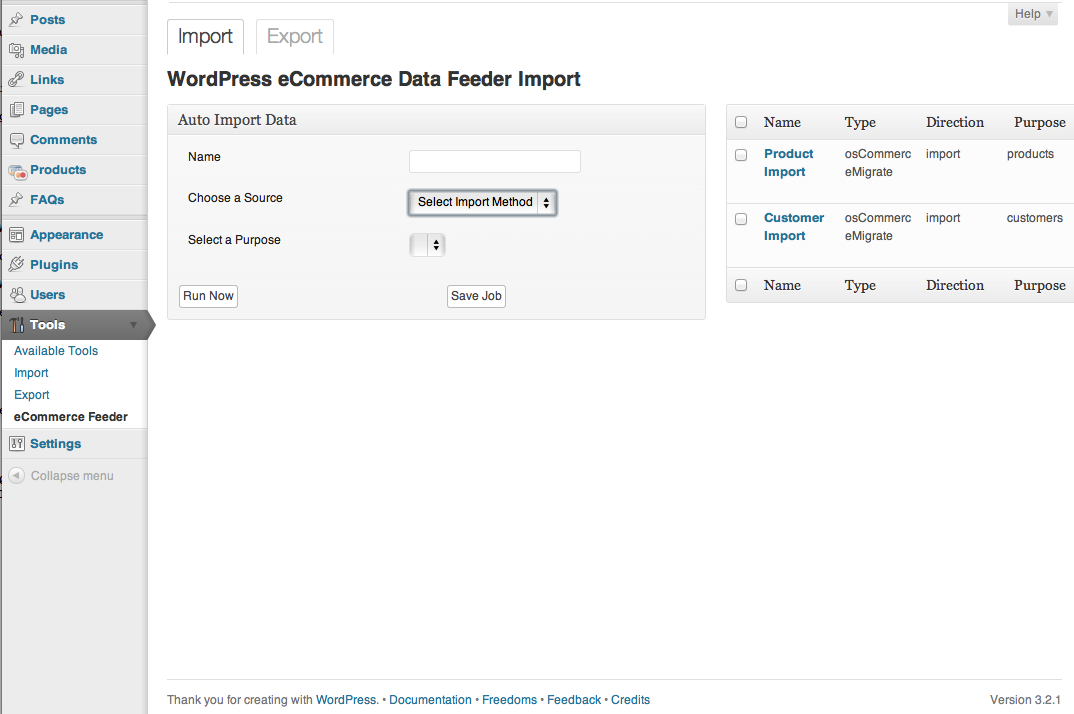Follow the Feedback footer link
Image resolution: width=1074 pixels, height=714 pixels.
pos(574,700)
